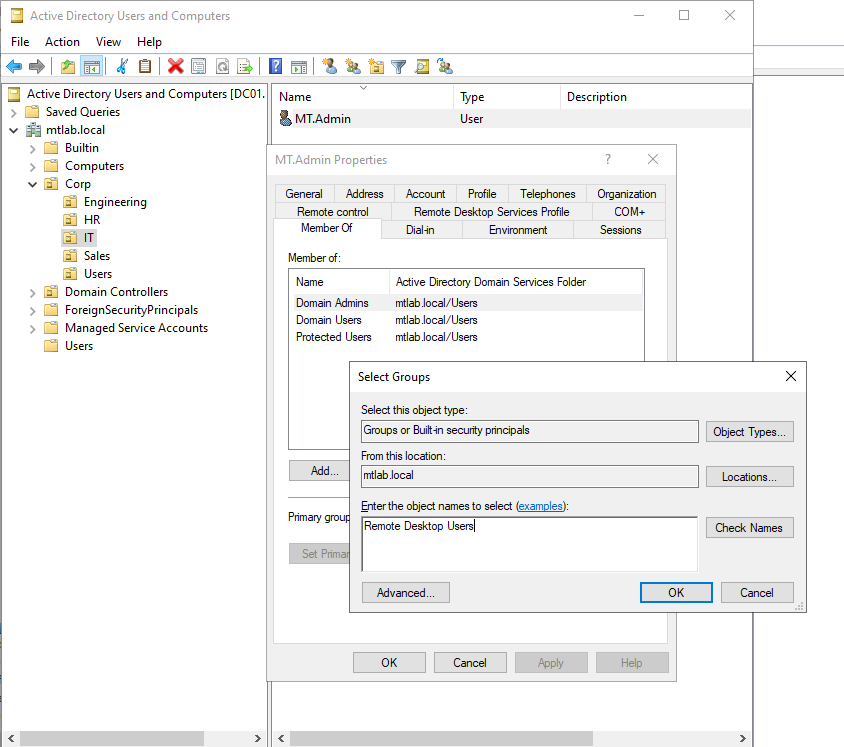Screen dimensions: 844x747
Task: Expand the Builtin container
Action: (x=33, y=149)
